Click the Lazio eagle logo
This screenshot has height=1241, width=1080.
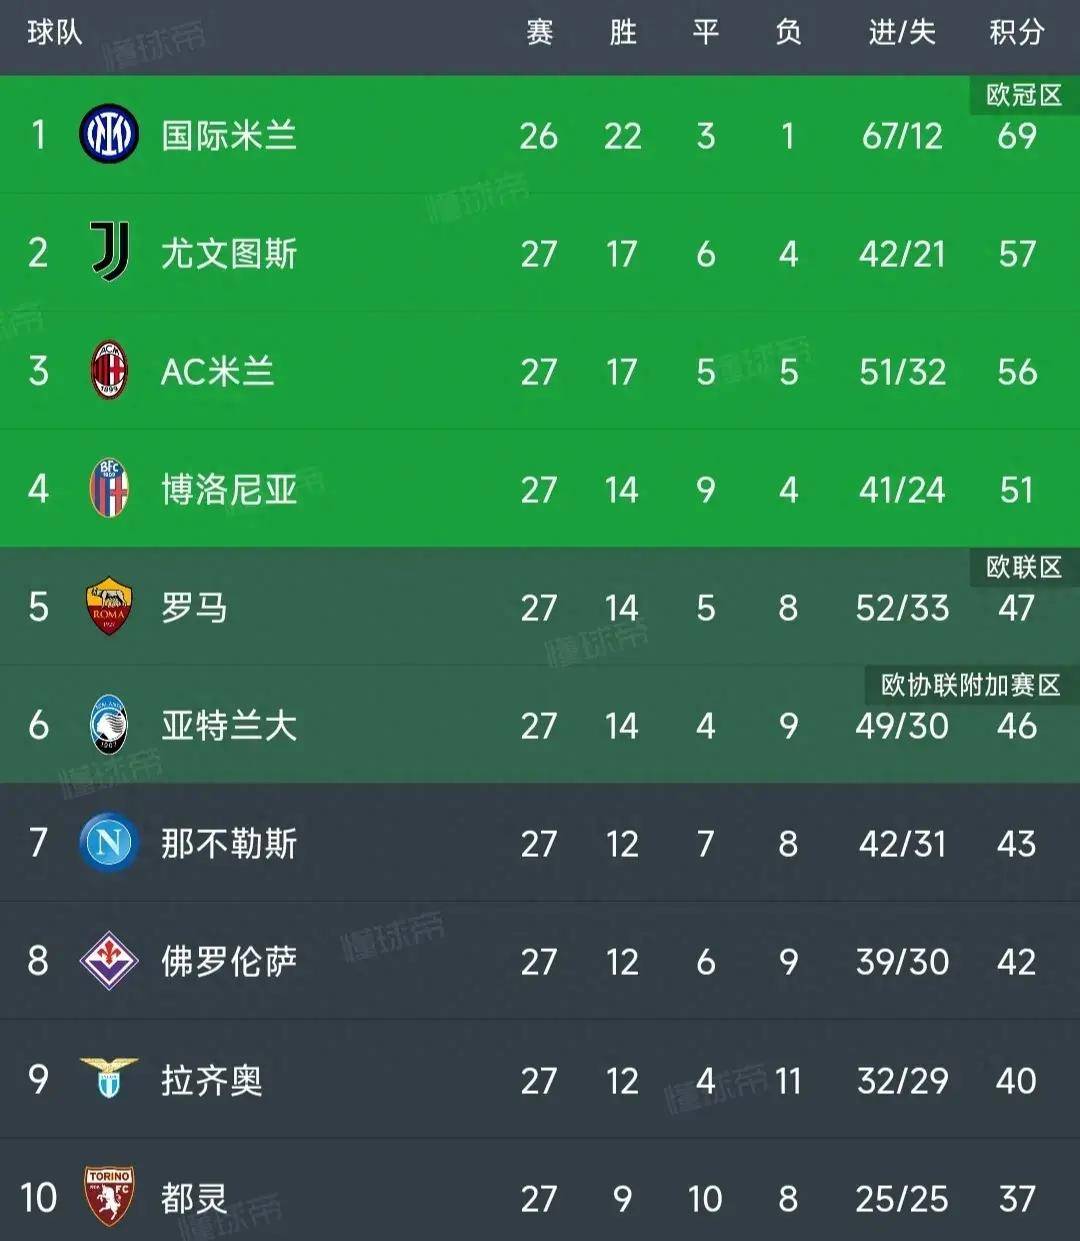click(109, 1079)
